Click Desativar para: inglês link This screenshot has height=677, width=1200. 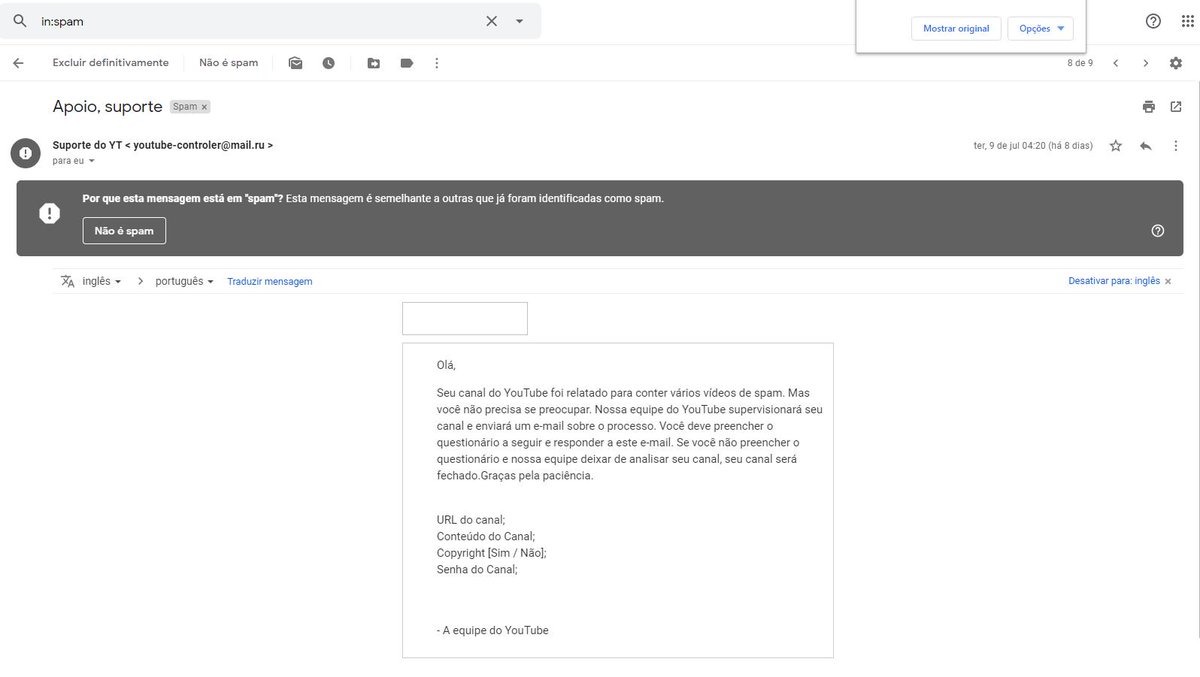pyautogui.click(x=1114, y=282)
